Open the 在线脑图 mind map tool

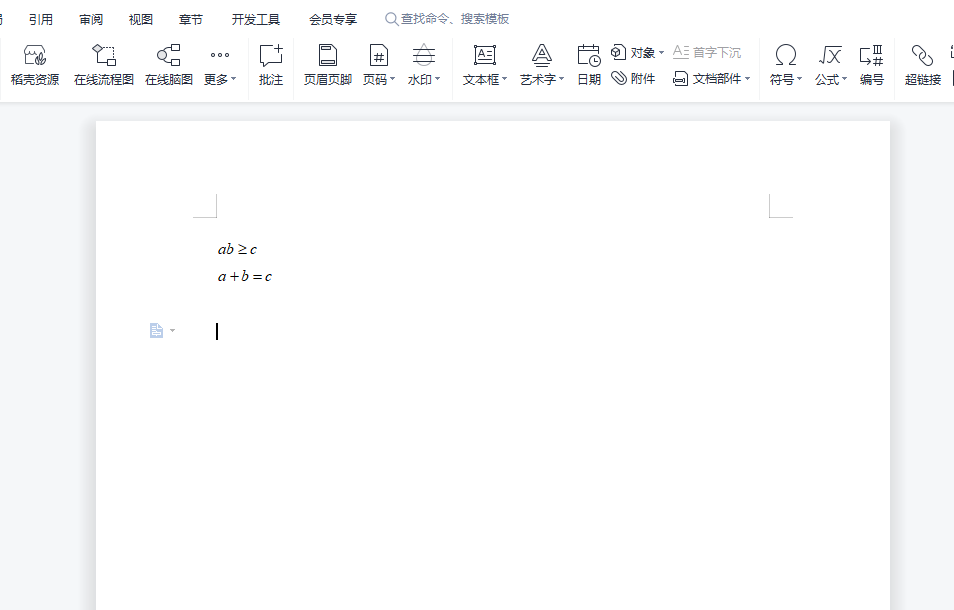coord(169,65)
